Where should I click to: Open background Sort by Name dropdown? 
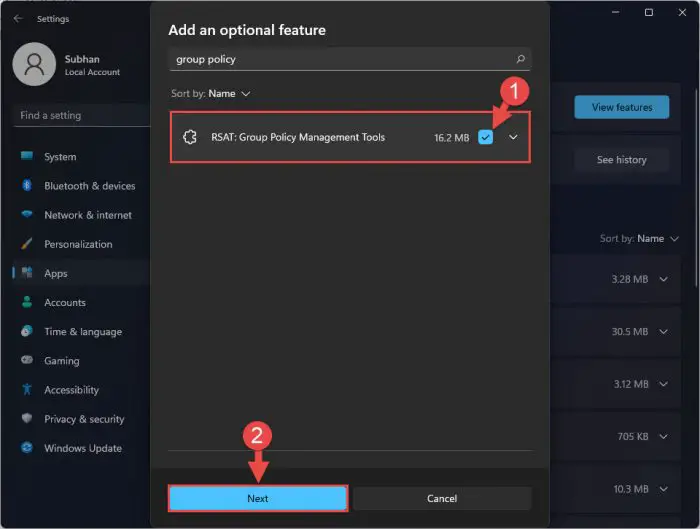tap(639, 238)
